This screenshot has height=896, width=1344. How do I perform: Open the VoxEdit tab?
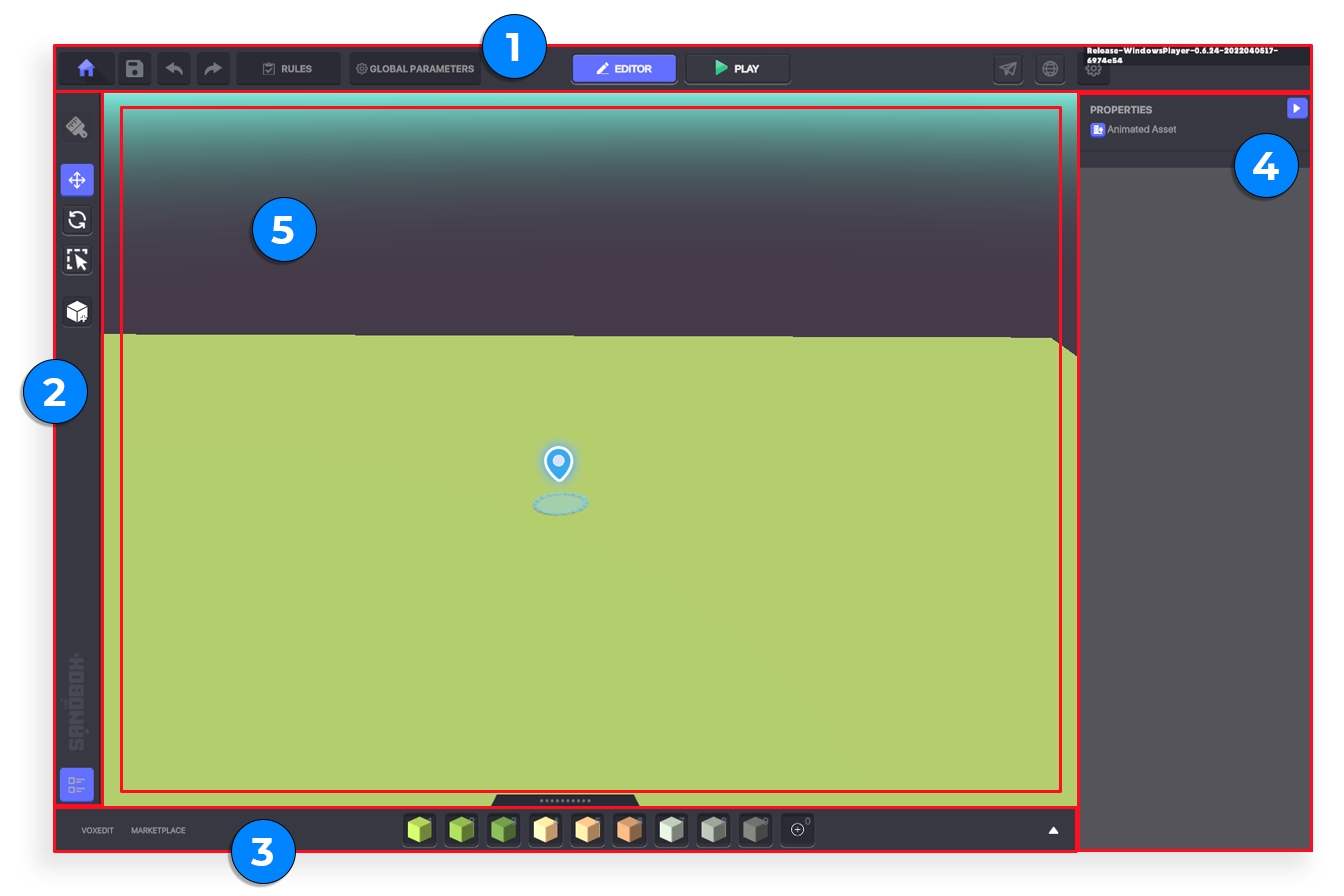click(x=97, y=830)
